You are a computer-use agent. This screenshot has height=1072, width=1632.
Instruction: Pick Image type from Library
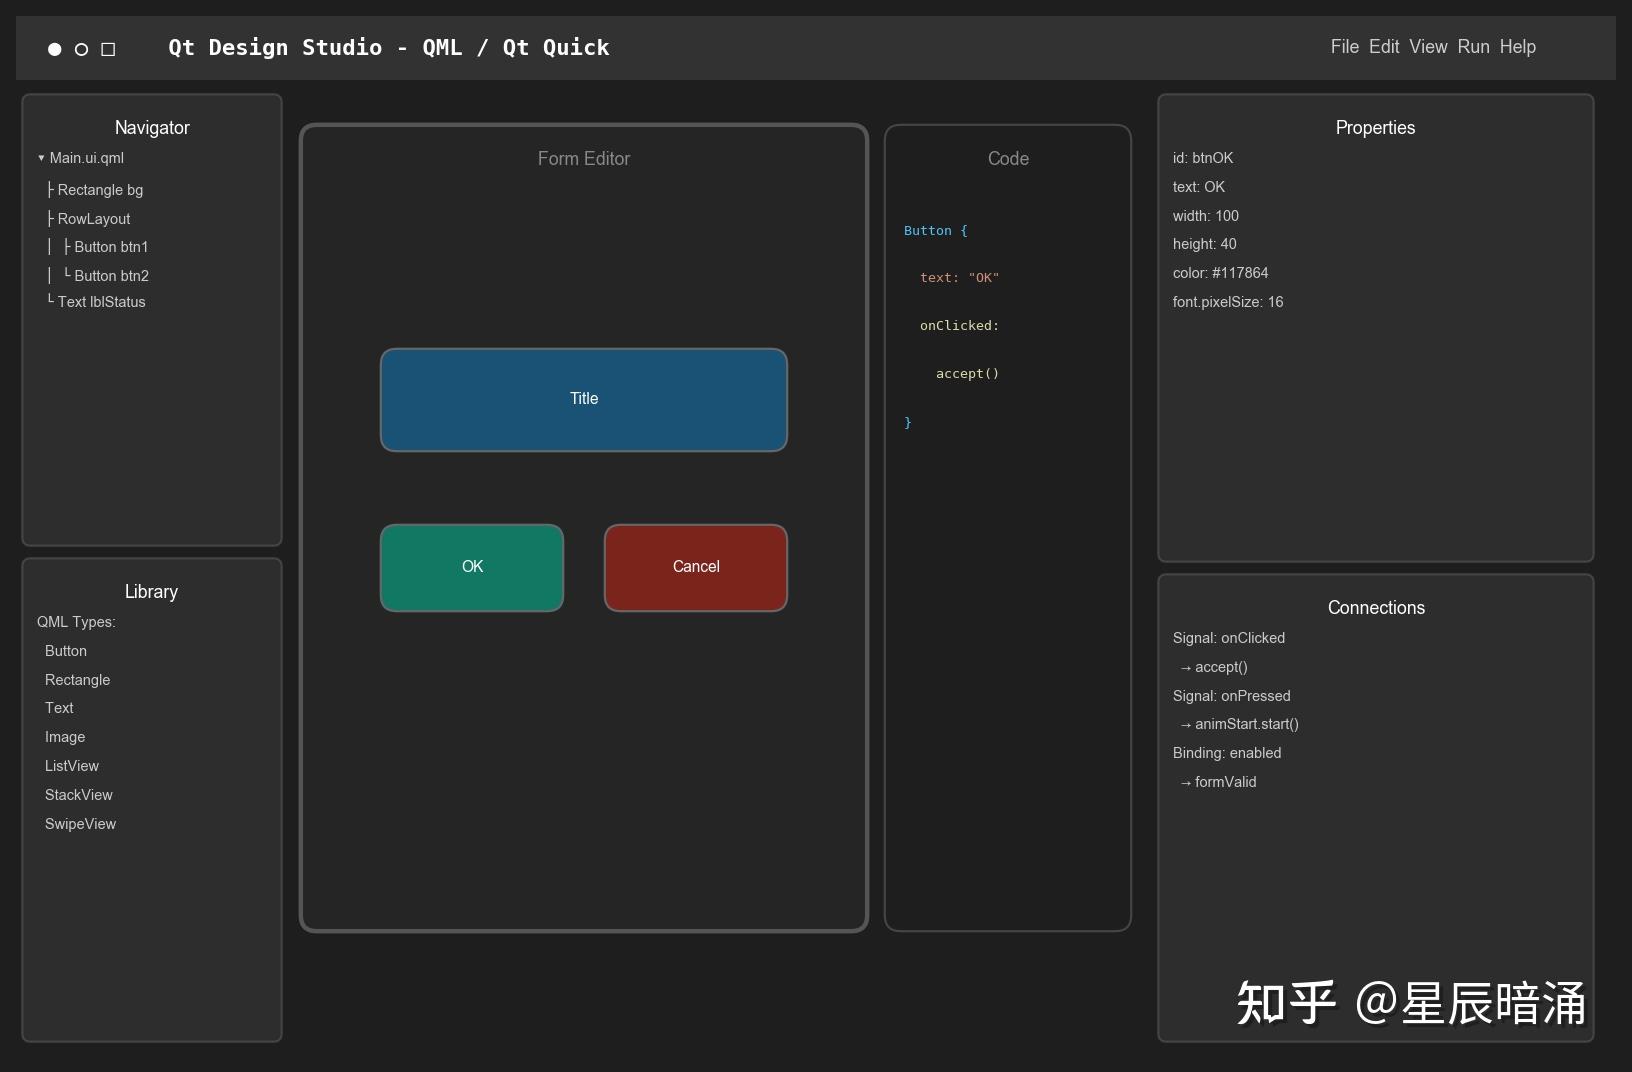pos(65,737)
